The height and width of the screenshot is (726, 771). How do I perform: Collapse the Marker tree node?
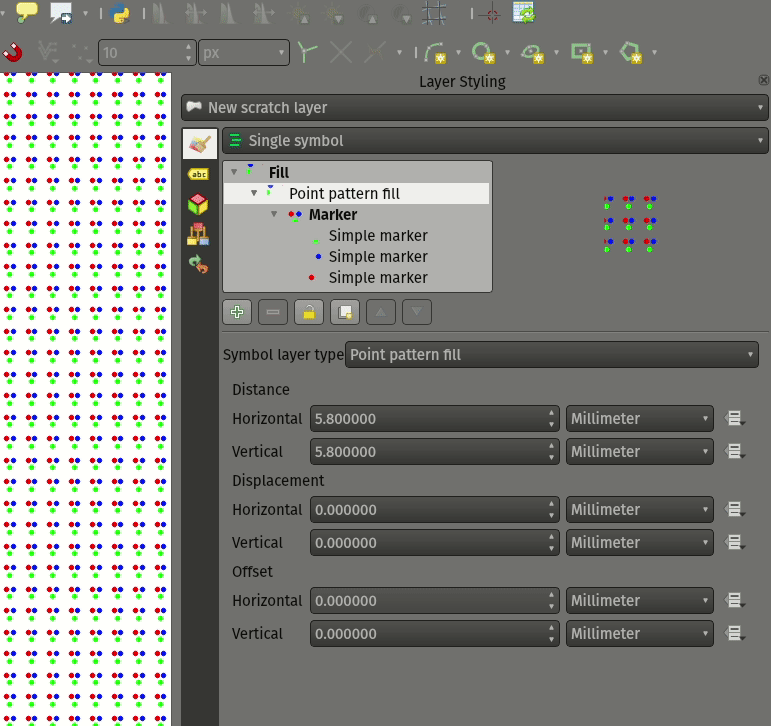(x=274, y=214)
